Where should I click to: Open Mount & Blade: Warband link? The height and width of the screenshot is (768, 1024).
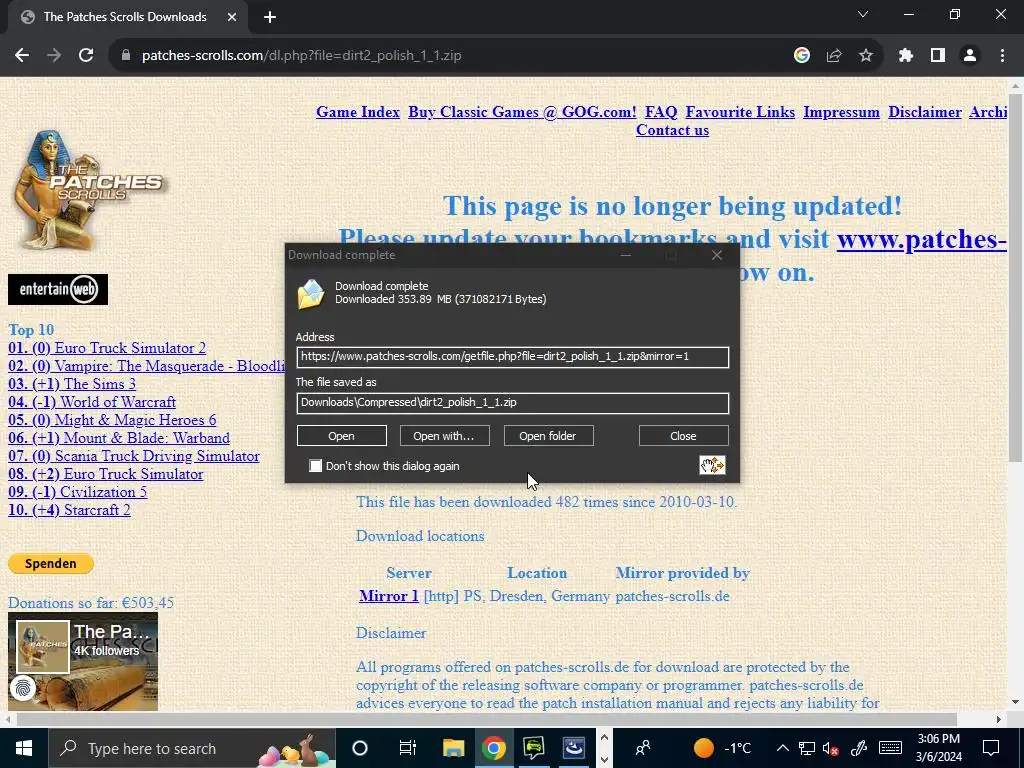(119, 438)
